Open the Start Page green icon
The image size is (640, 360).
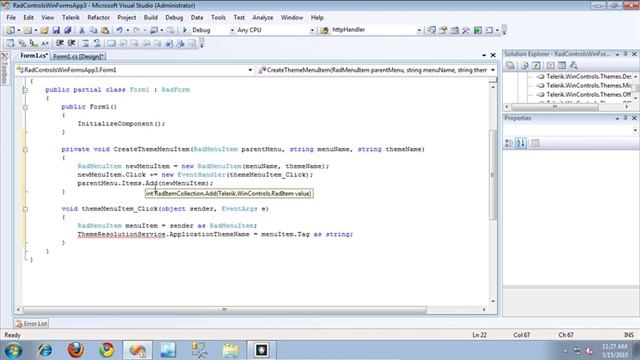pos(478,30)
